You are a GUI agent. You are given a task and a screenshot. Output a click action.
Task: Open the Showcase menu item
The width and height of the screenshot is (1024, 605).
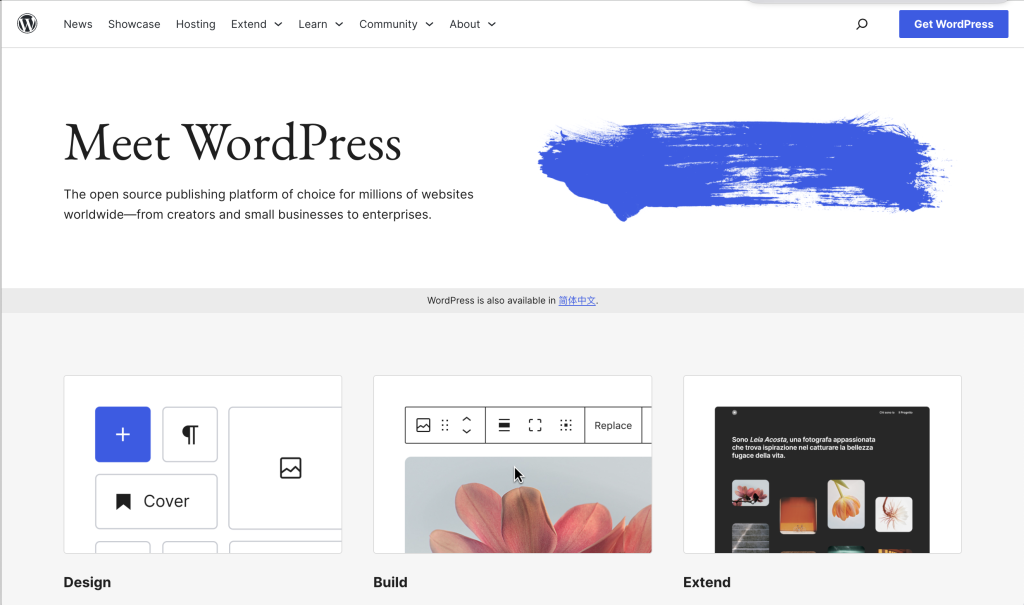coord(134,24)
